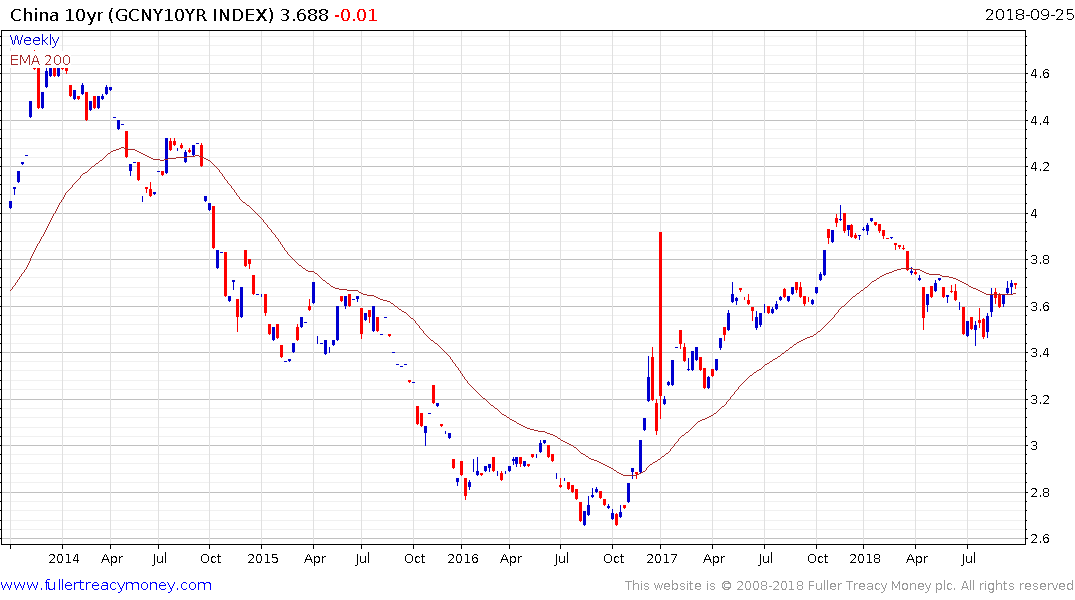
Task: Click the x-axis label '2014'
Action: coord(64,558)
